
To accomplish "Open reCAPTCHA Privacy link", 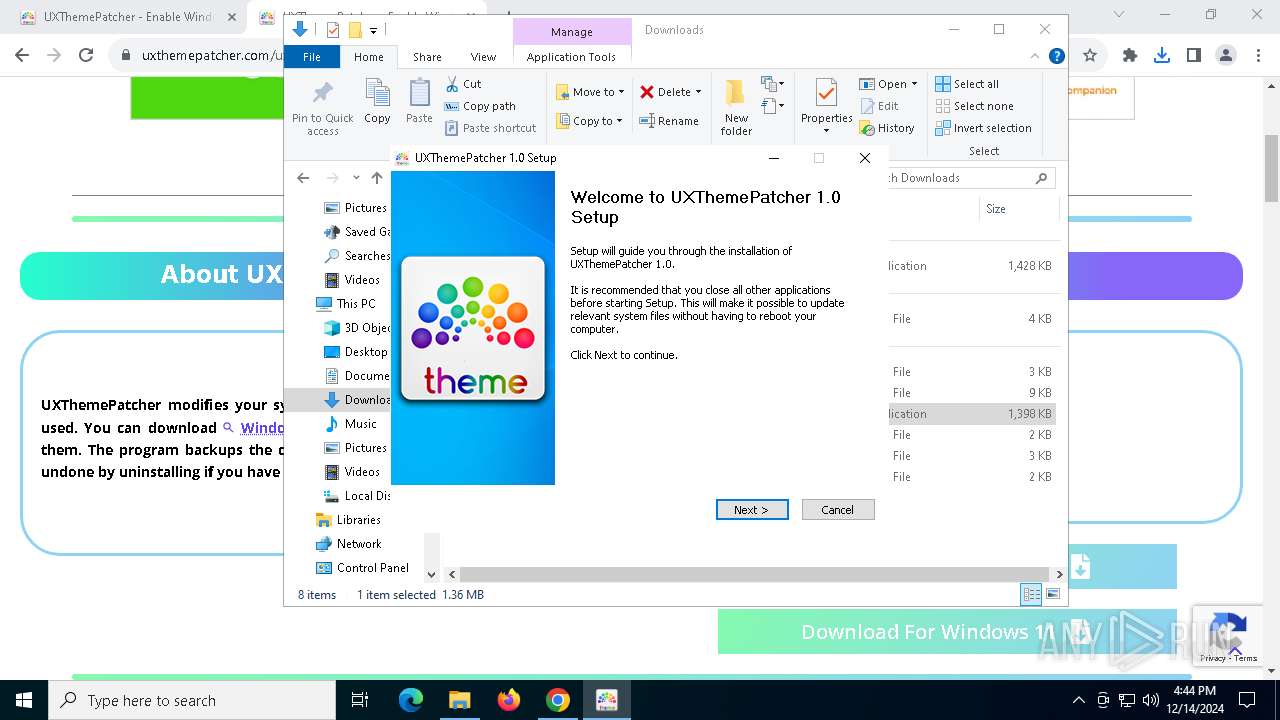I will [x=1213, y=658].
